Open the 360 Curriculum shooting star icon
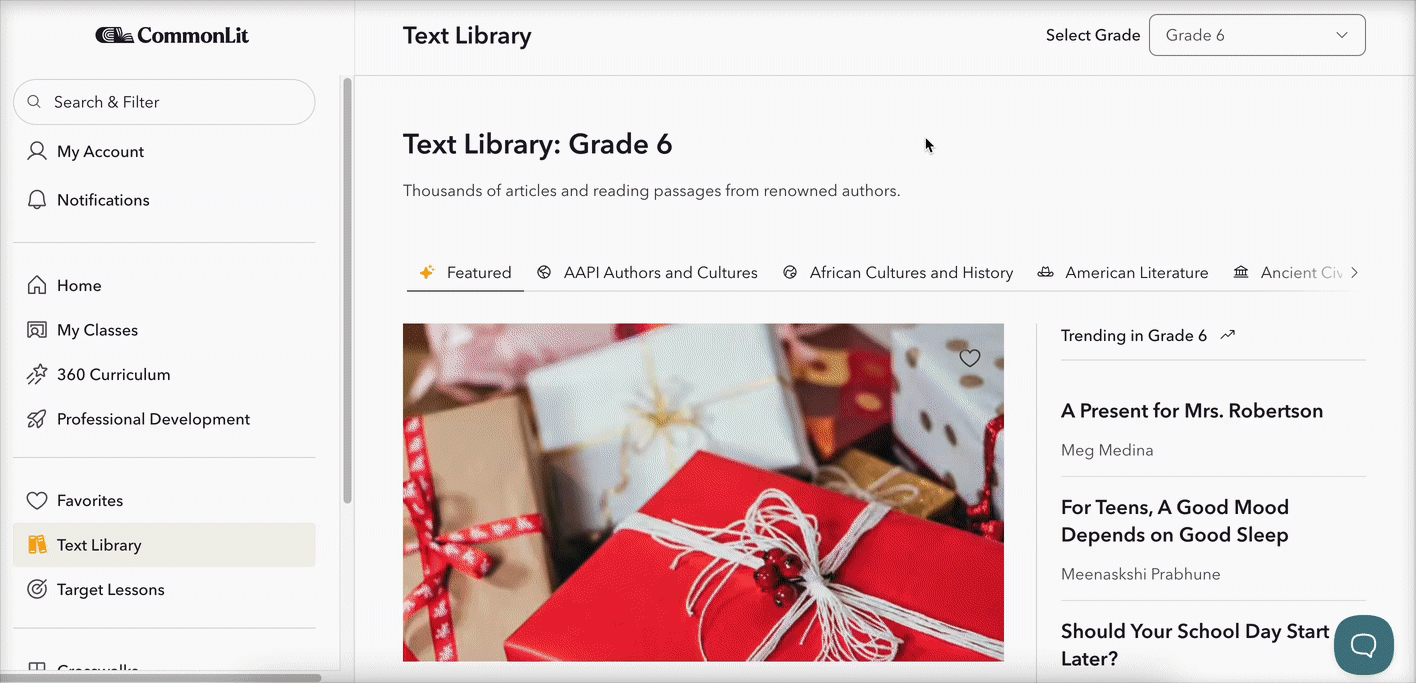Screen dimensions: 1416x683 (x=37, y=374)
